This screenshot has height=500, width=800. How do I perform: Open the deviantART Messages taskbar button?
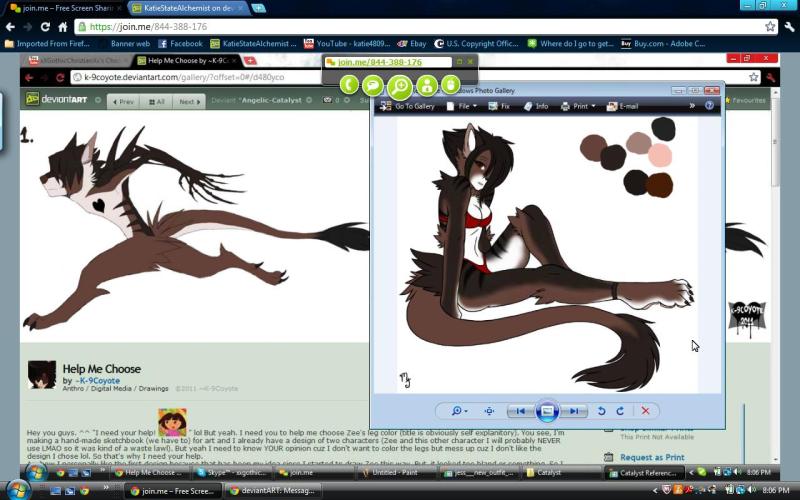273,491
